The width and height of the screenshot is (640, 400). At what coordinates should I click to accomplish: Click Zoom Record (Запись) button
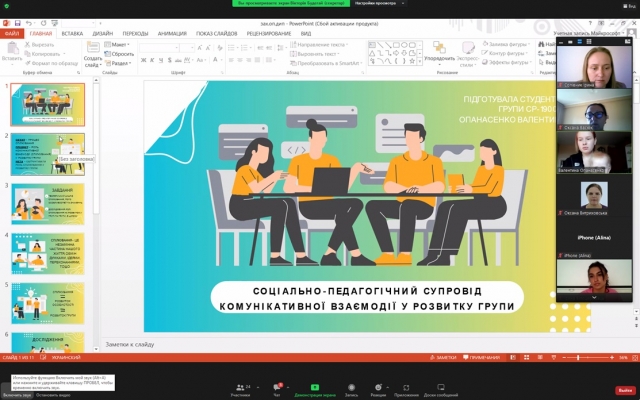click(351, 390)
